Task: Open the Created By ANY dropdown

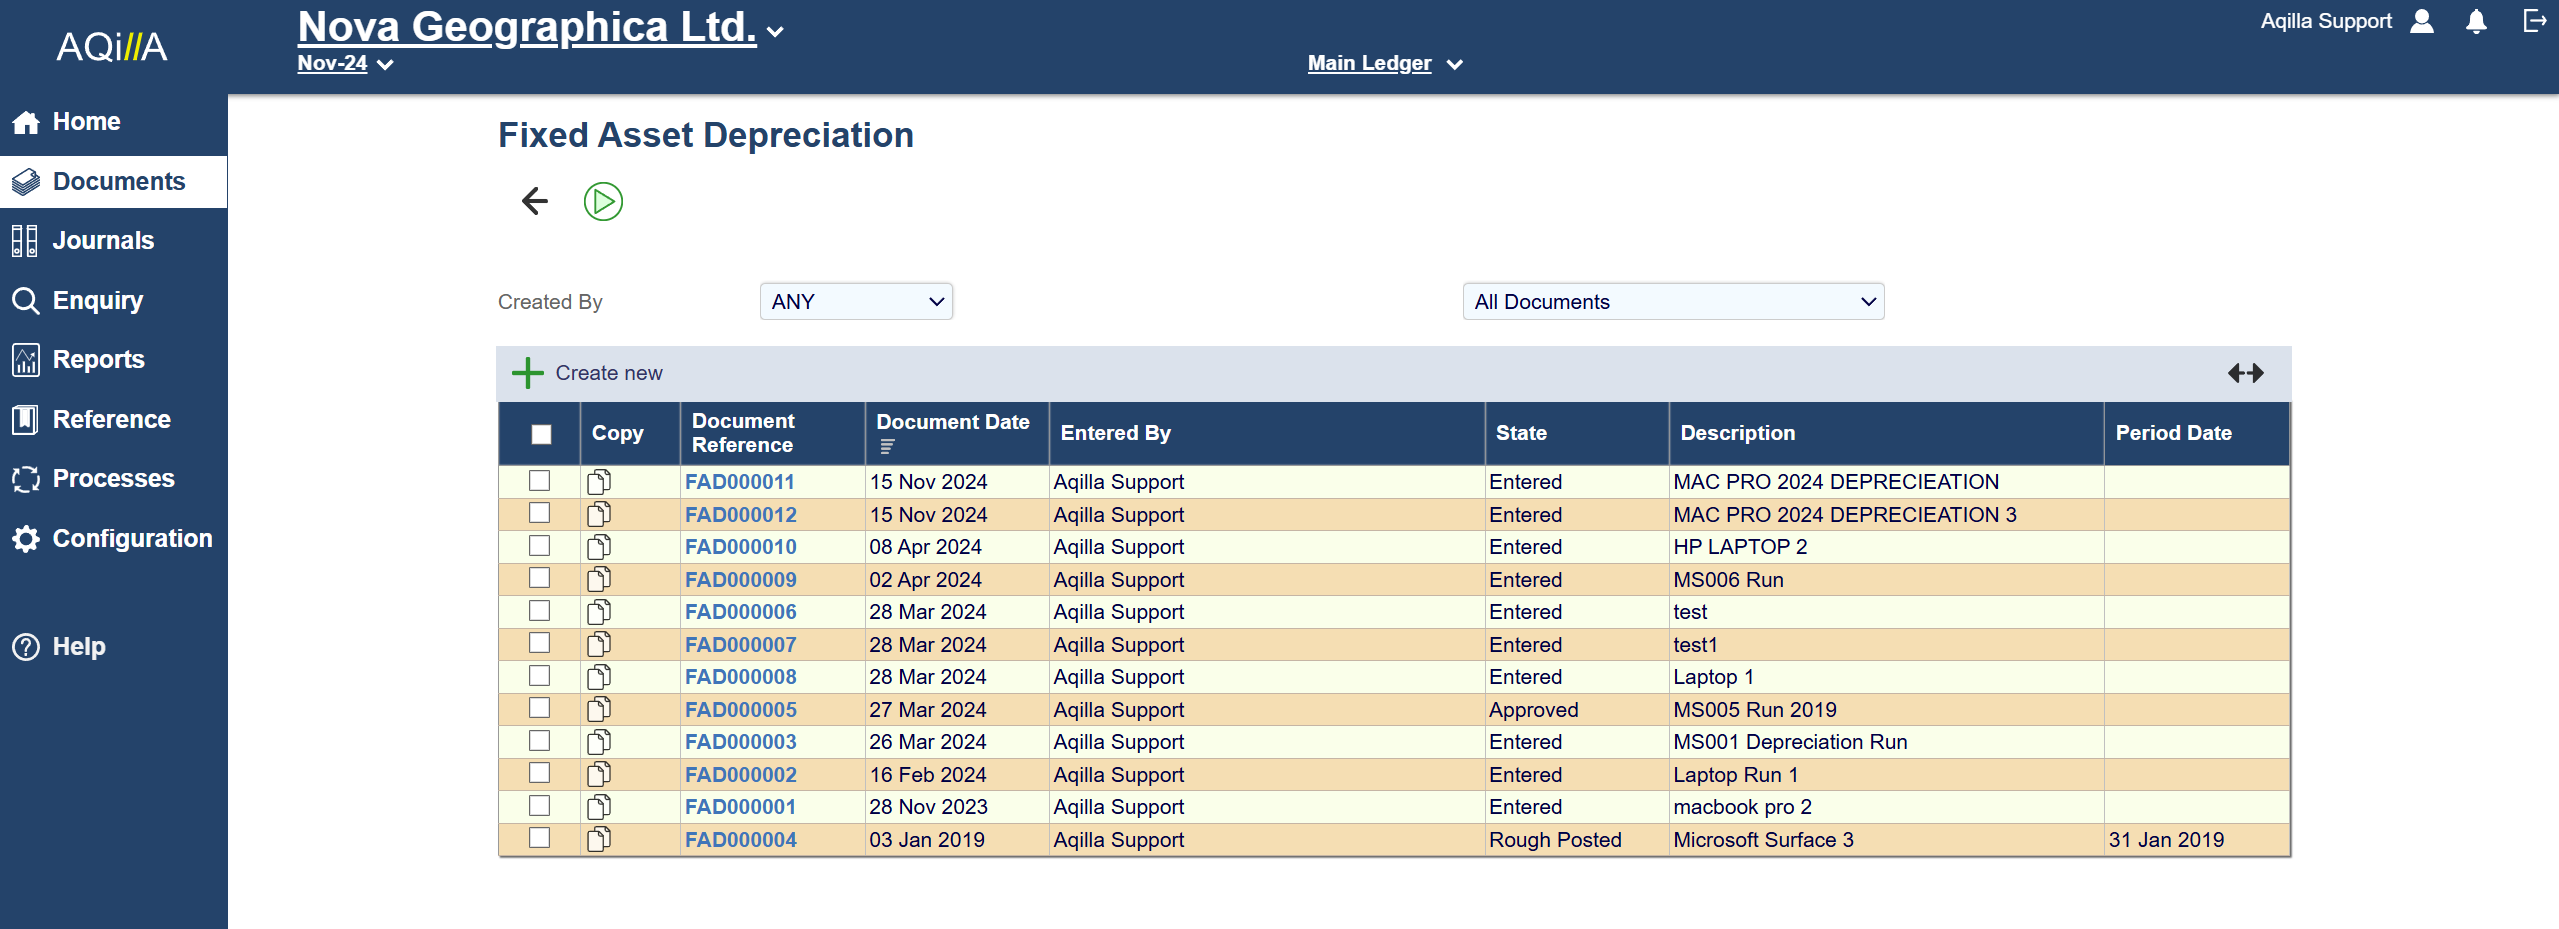Action: (856, 302)
